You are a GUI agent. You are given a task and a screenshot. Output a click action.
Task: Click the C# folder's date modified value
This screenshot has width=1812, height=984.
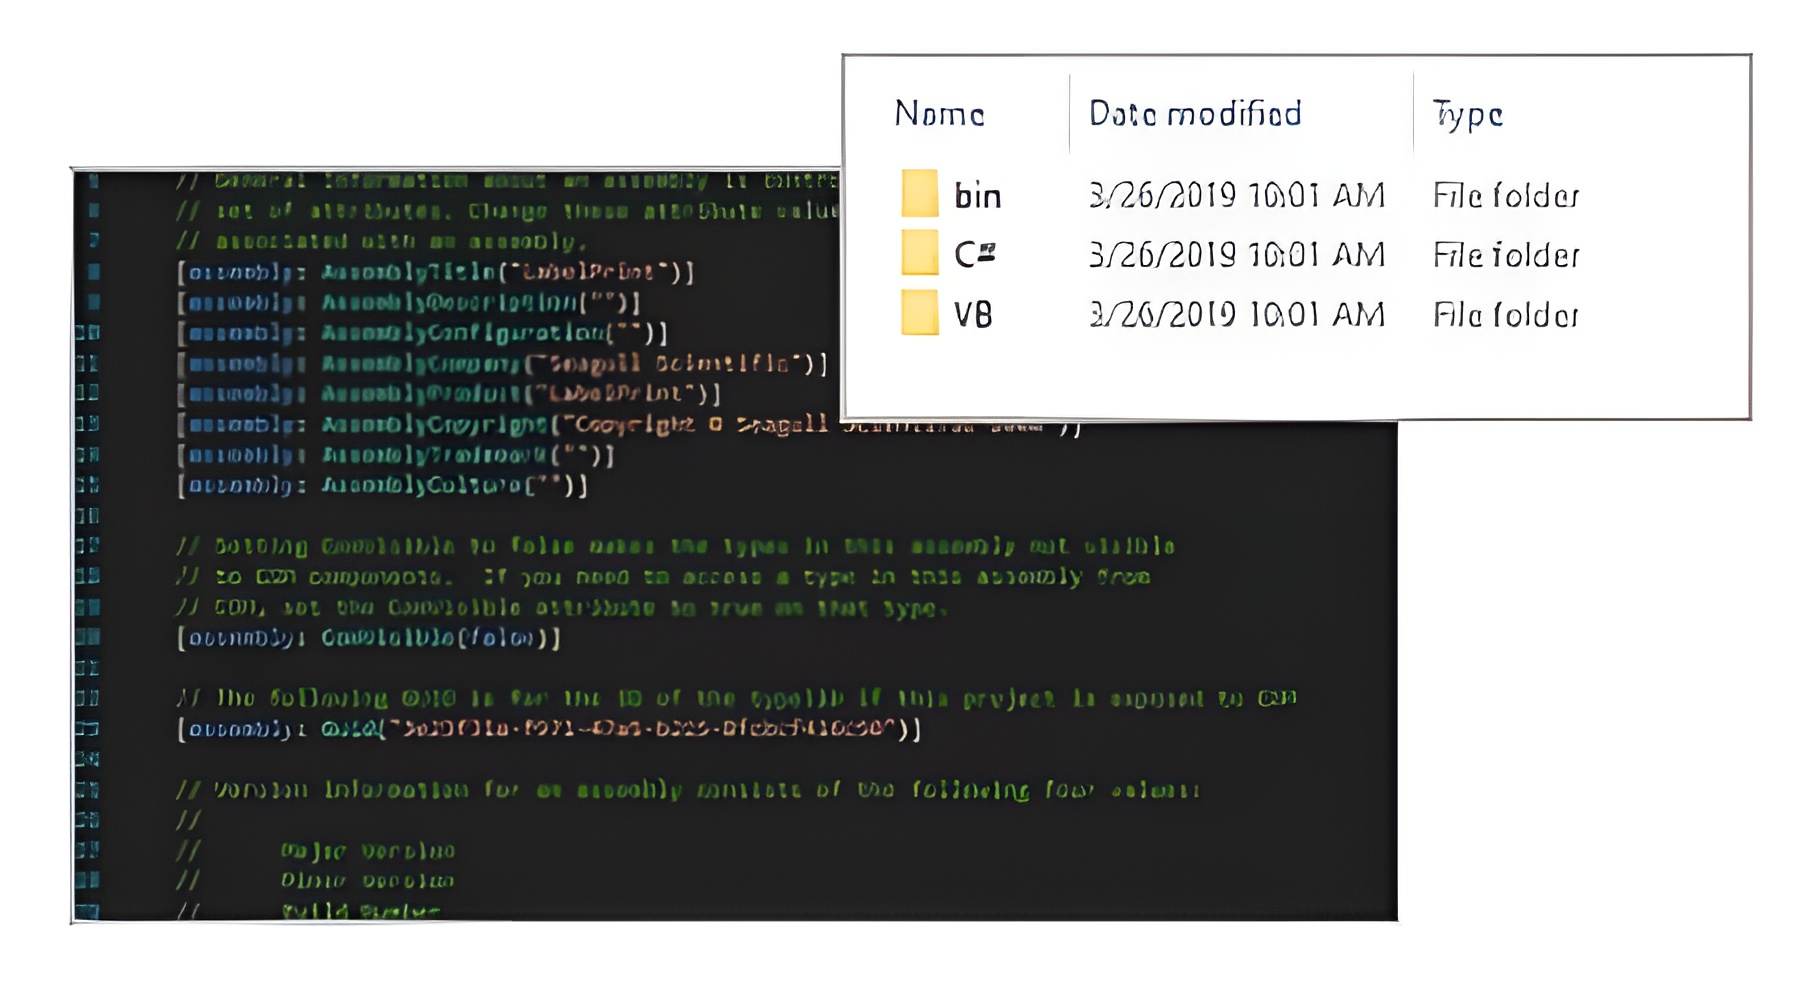pyautogui.click(x=1236, y=256)
